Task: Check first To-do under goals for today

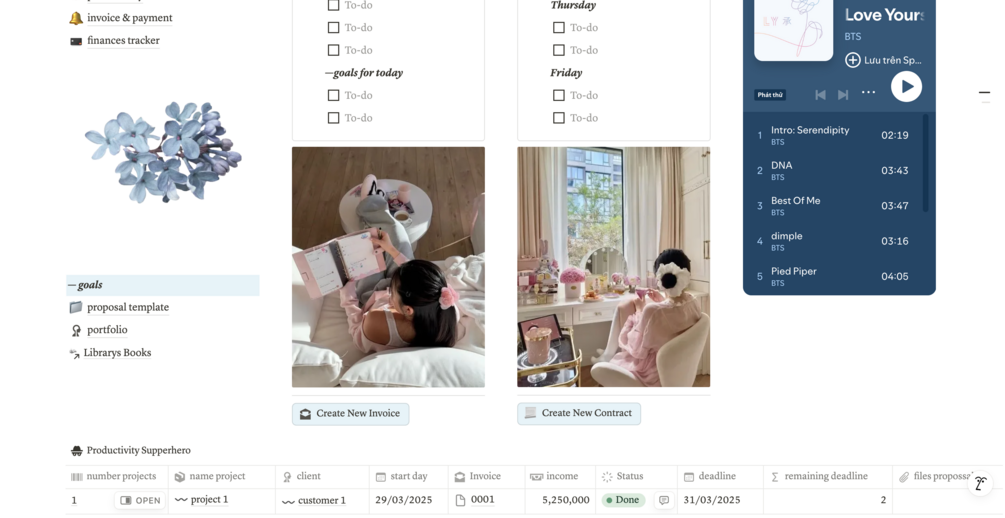Action: pos(333,95)
